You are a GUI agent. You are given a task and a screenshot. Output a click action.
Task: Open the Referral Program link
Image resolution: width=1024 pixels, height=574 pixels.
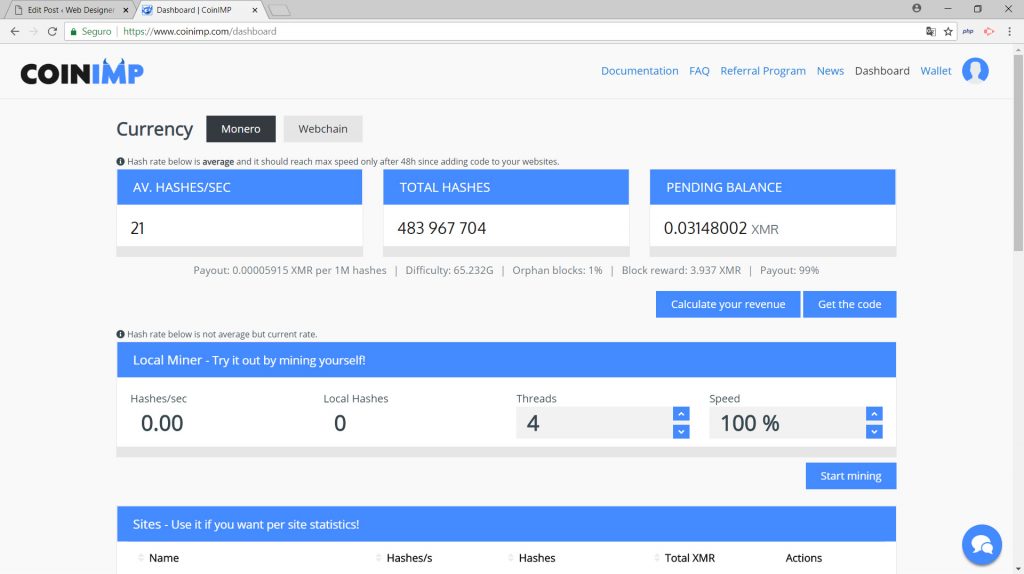point(763,71)
